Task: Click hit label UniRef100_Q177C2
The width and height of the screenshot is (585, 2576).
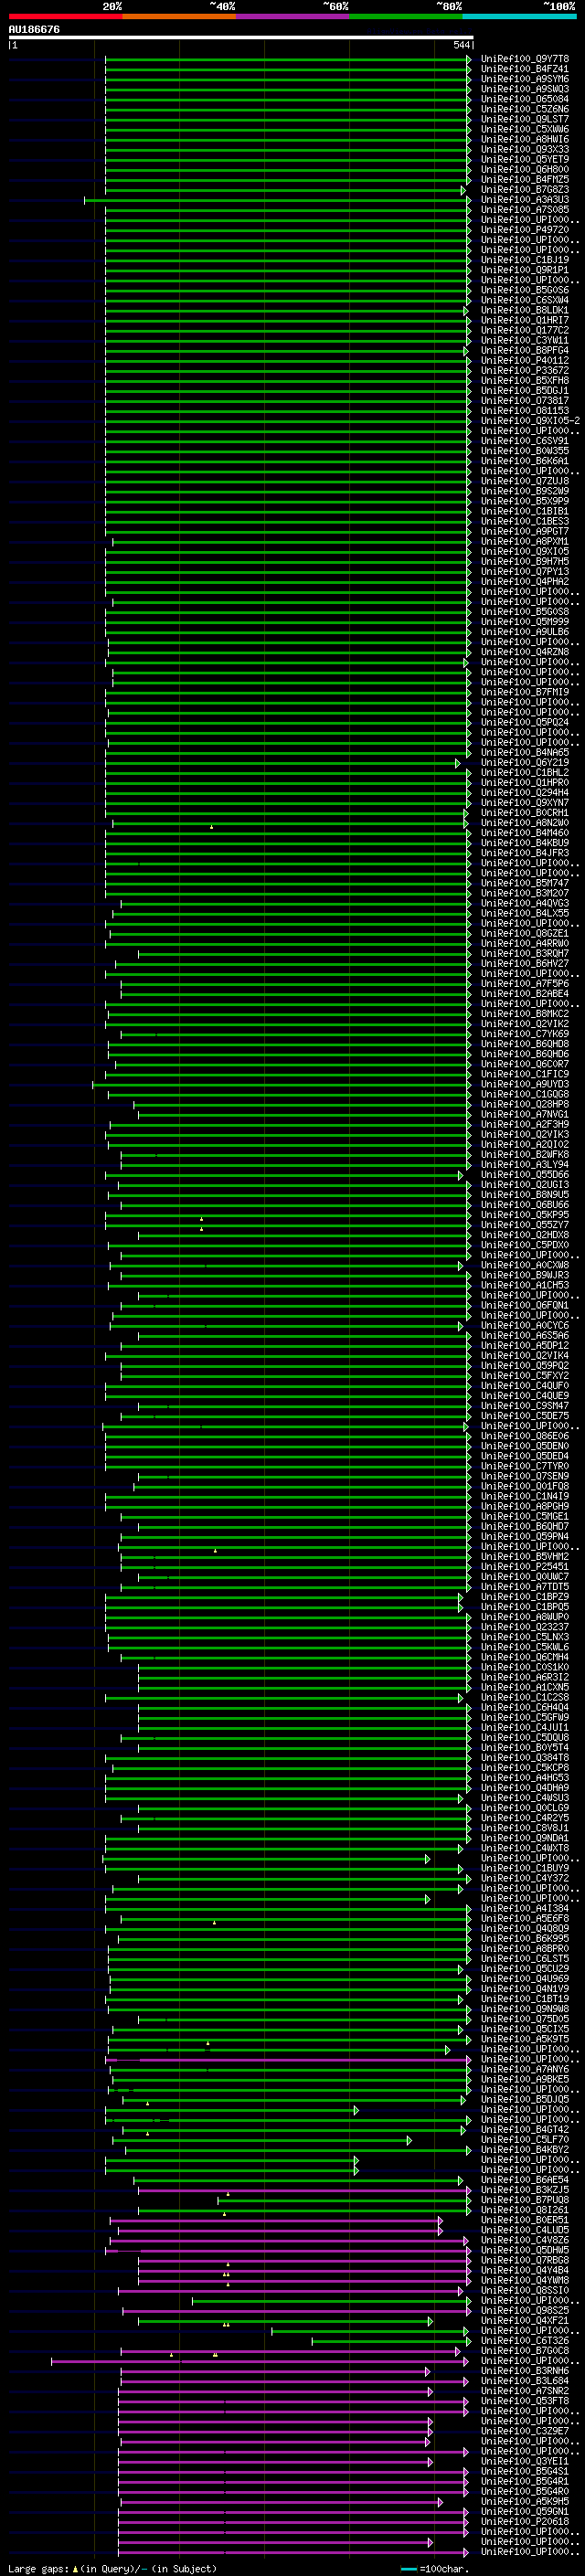Action: coord(524,331)
